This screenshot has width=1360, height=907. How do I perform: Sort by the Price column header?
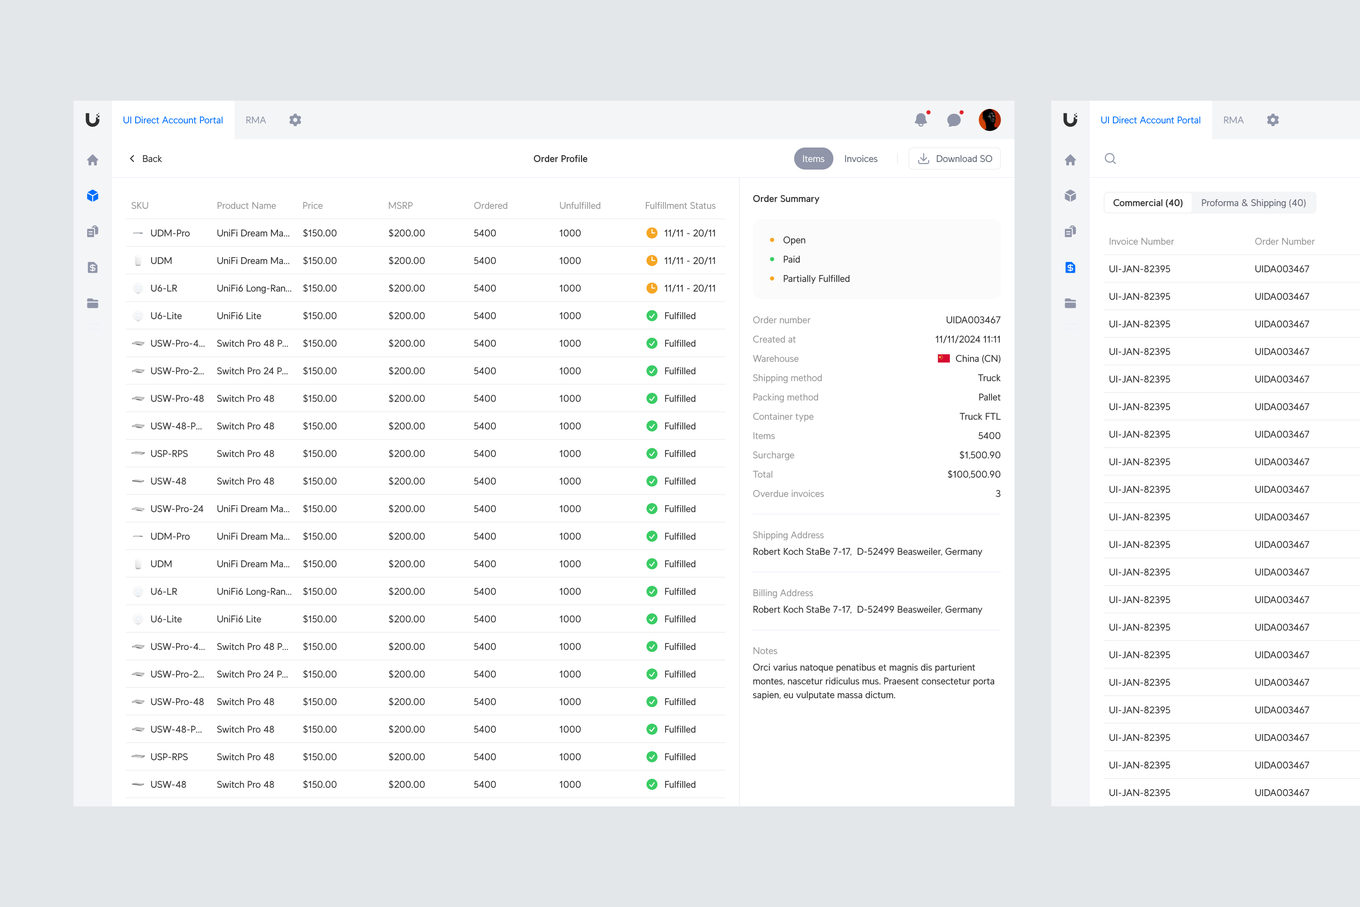coord(313,206)
